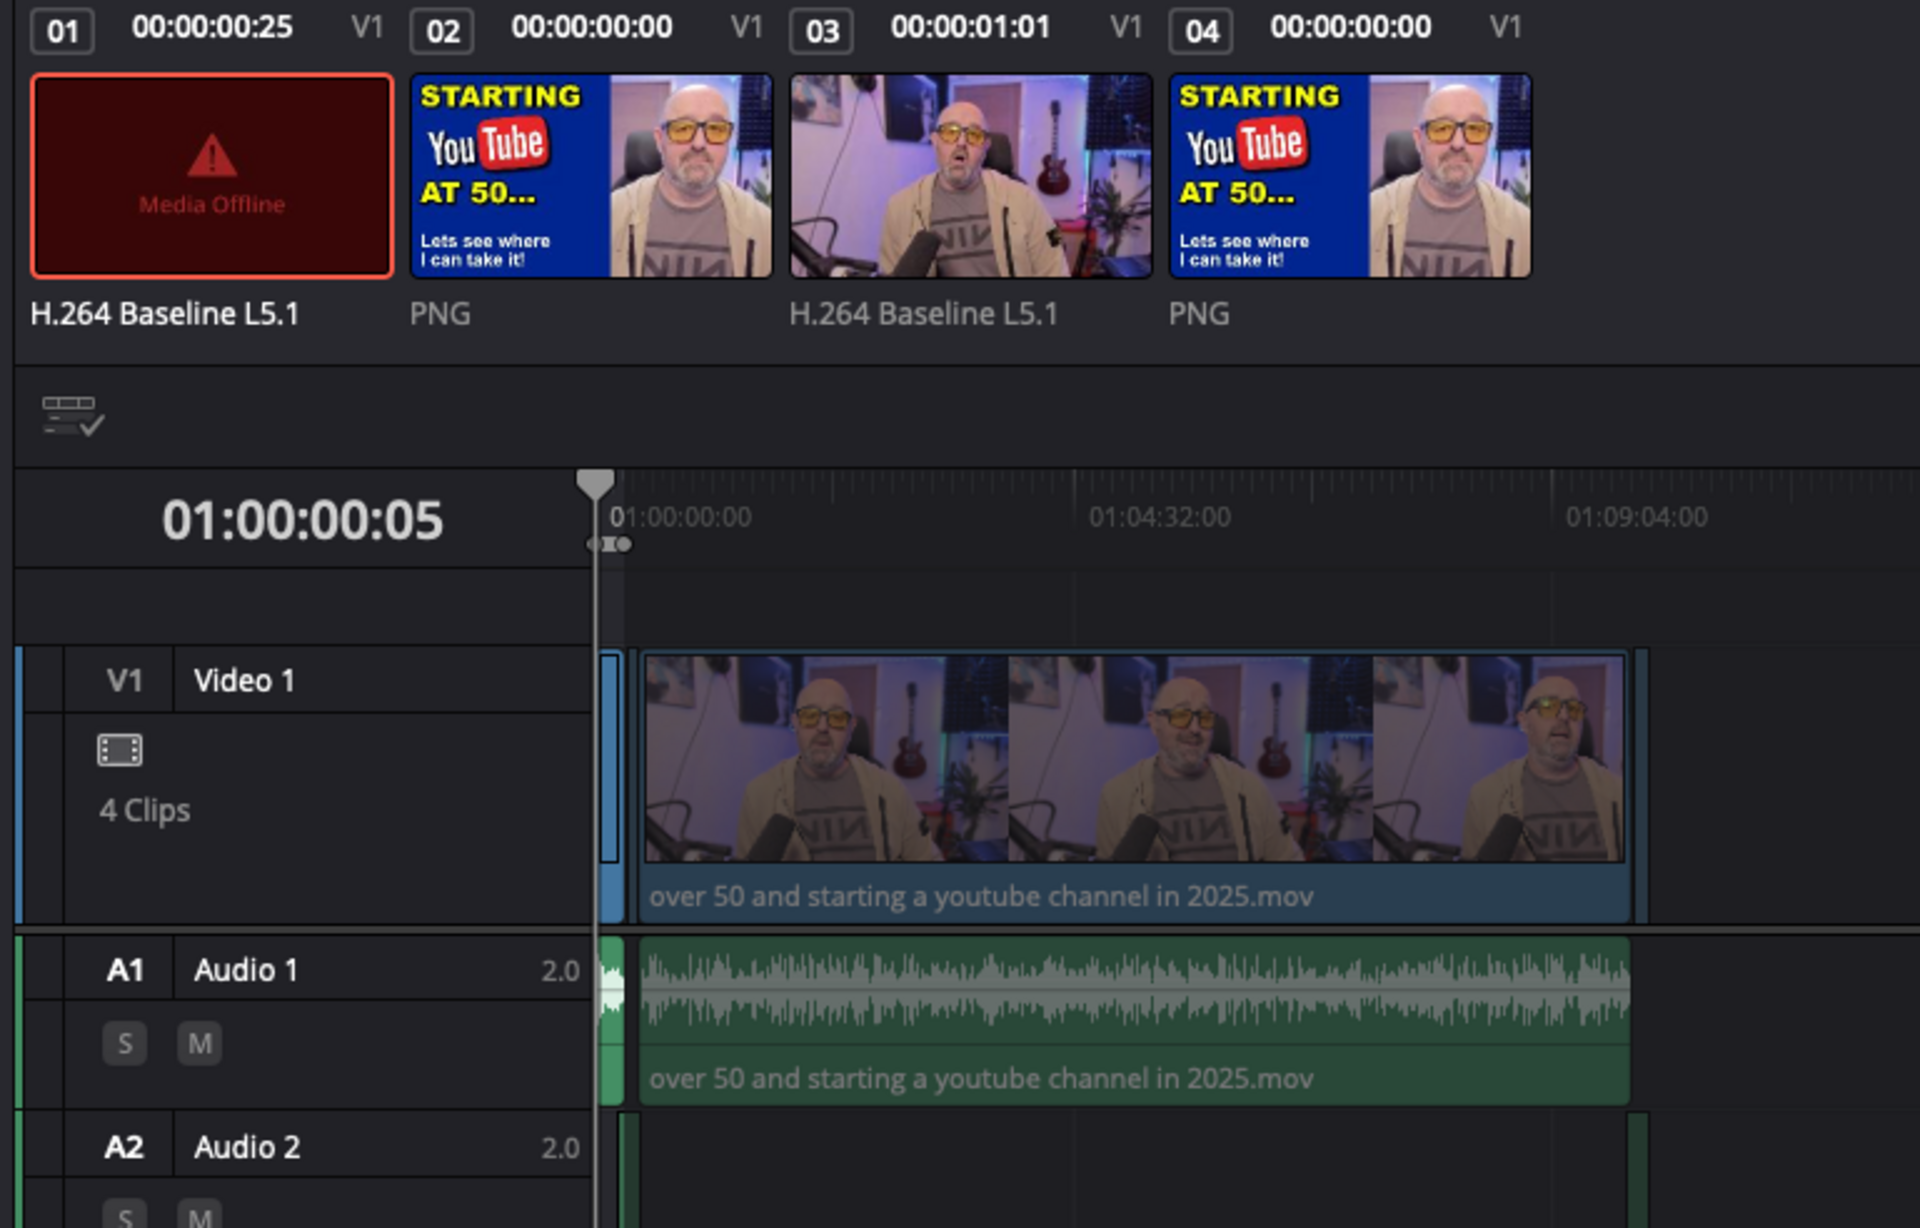This screenshot has width=1920, height=1228.
Task: Click the timecode display 01:00:00:05
Action: point(302,520)
